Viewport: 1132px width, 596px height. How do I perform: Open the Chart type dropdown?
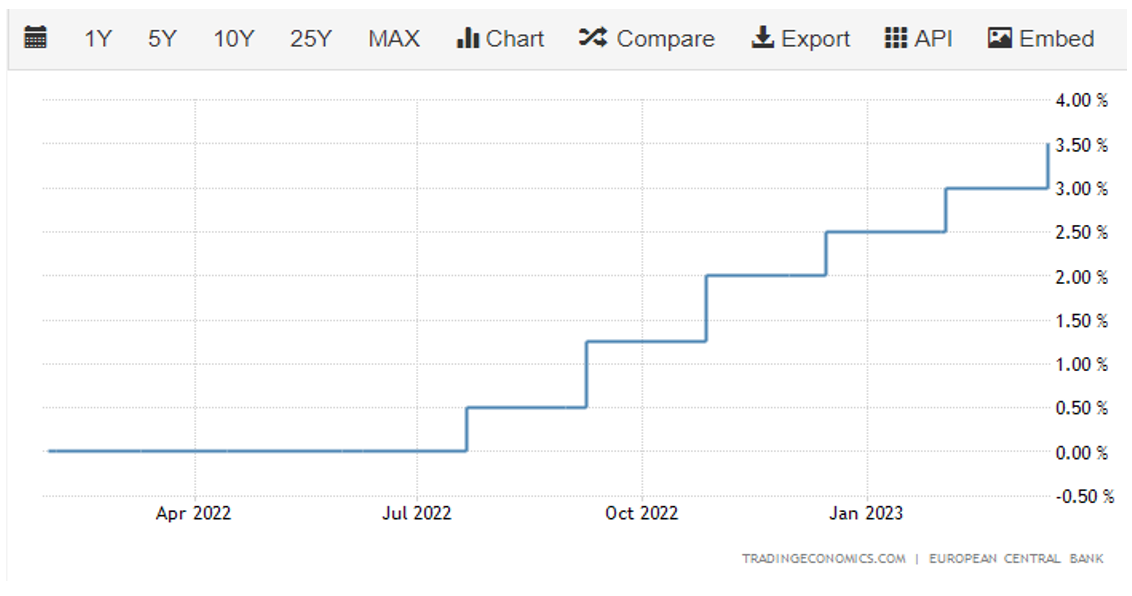coord(515,39)
